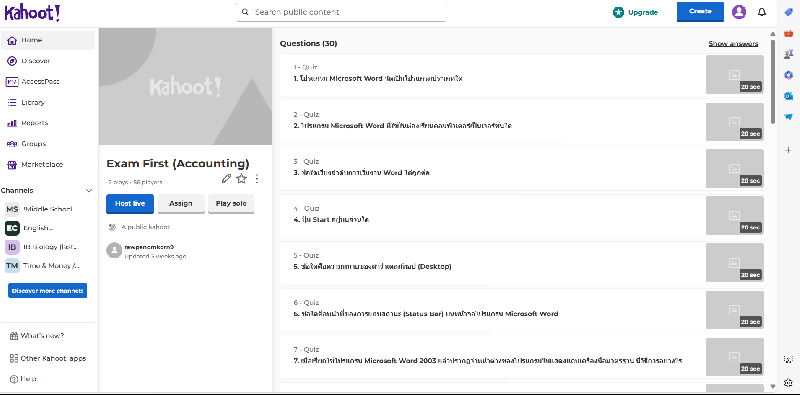Click the Kahoot cover image
Screen dimensions: 800x395
185,87
